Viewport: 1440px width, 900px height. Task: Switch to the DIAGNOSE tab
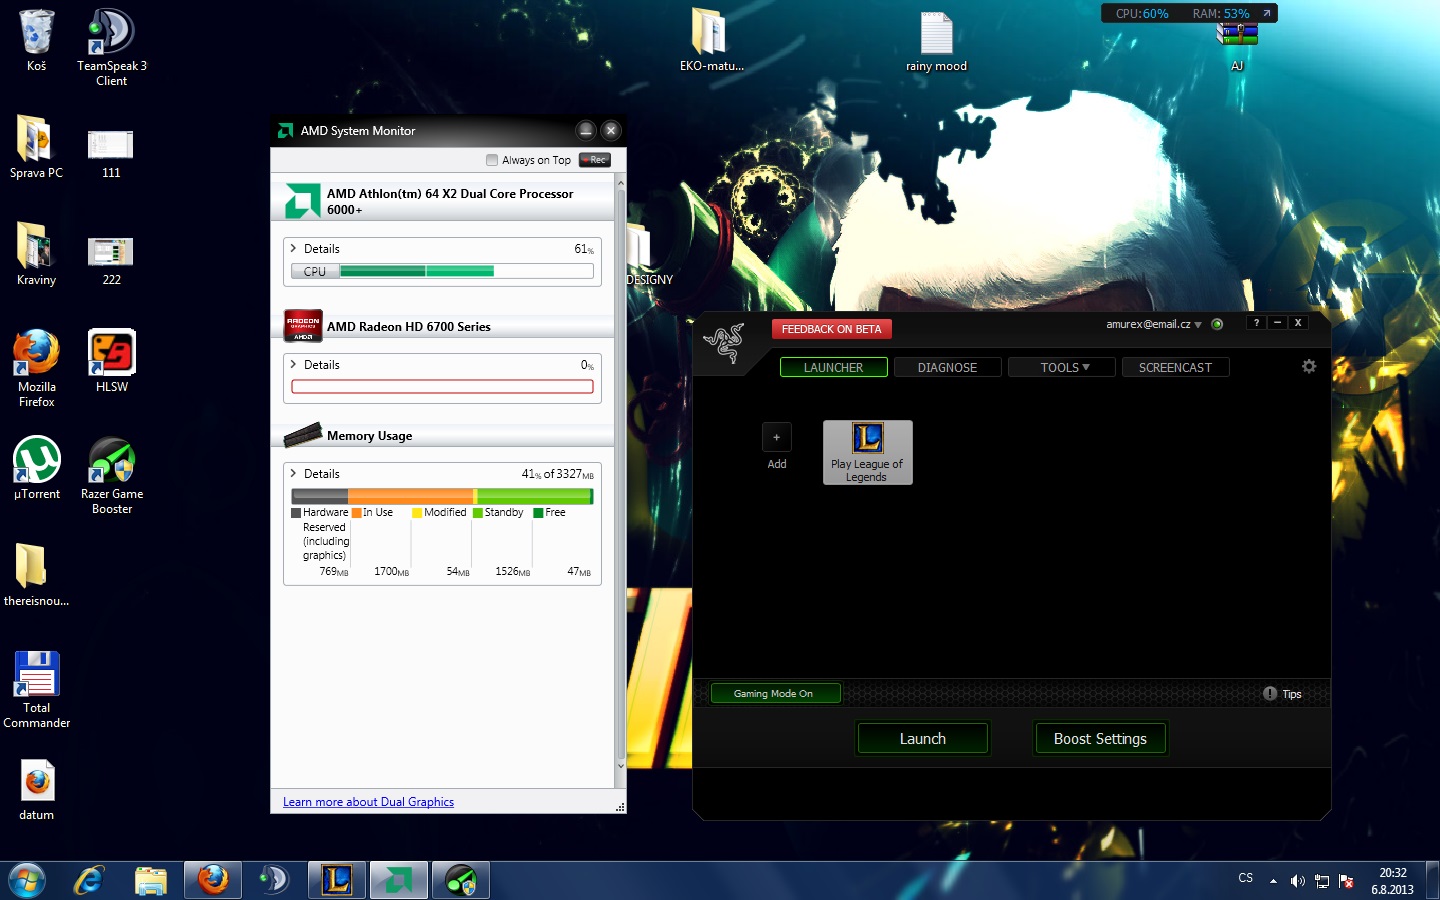click(948, 367)
